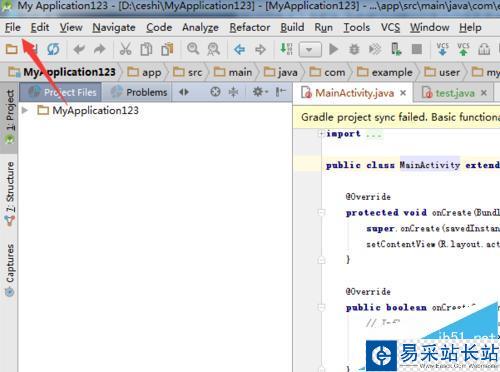Open the Run menu

pyautogui.click(x=323, y=27)
